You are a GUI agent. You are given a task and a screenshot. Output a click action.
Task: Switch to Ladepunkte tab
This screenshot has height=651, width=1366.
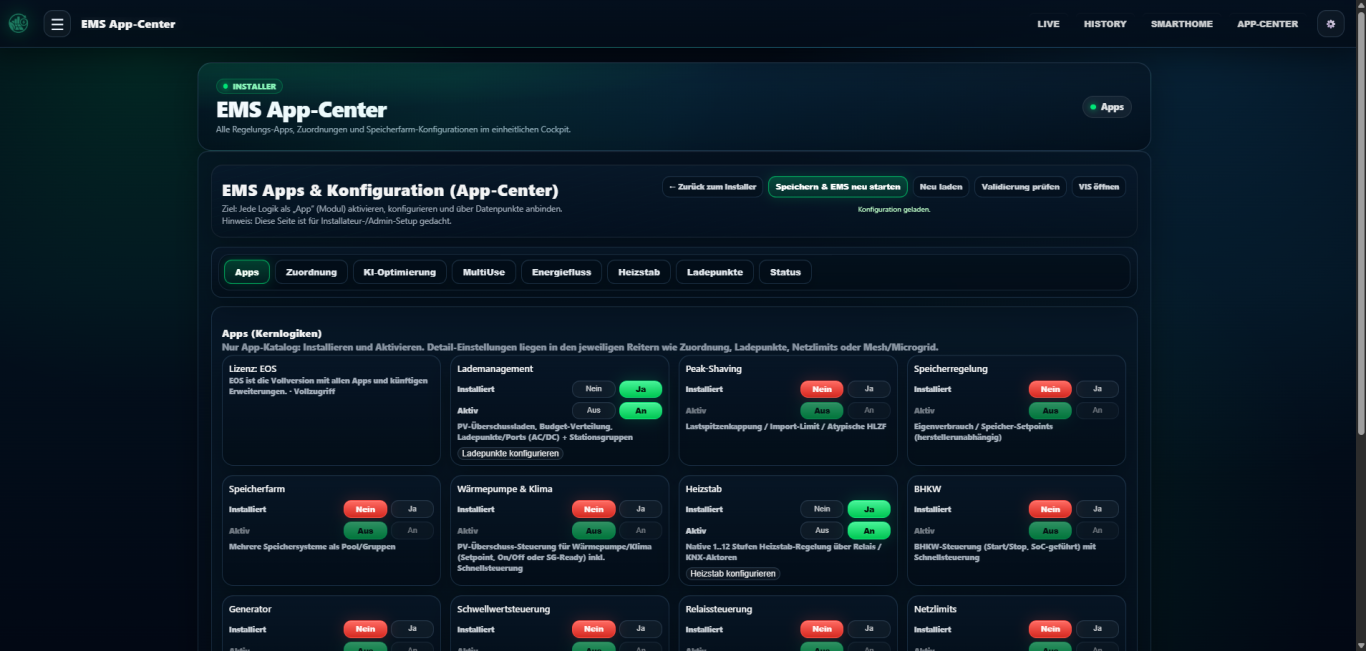(715, 272)
